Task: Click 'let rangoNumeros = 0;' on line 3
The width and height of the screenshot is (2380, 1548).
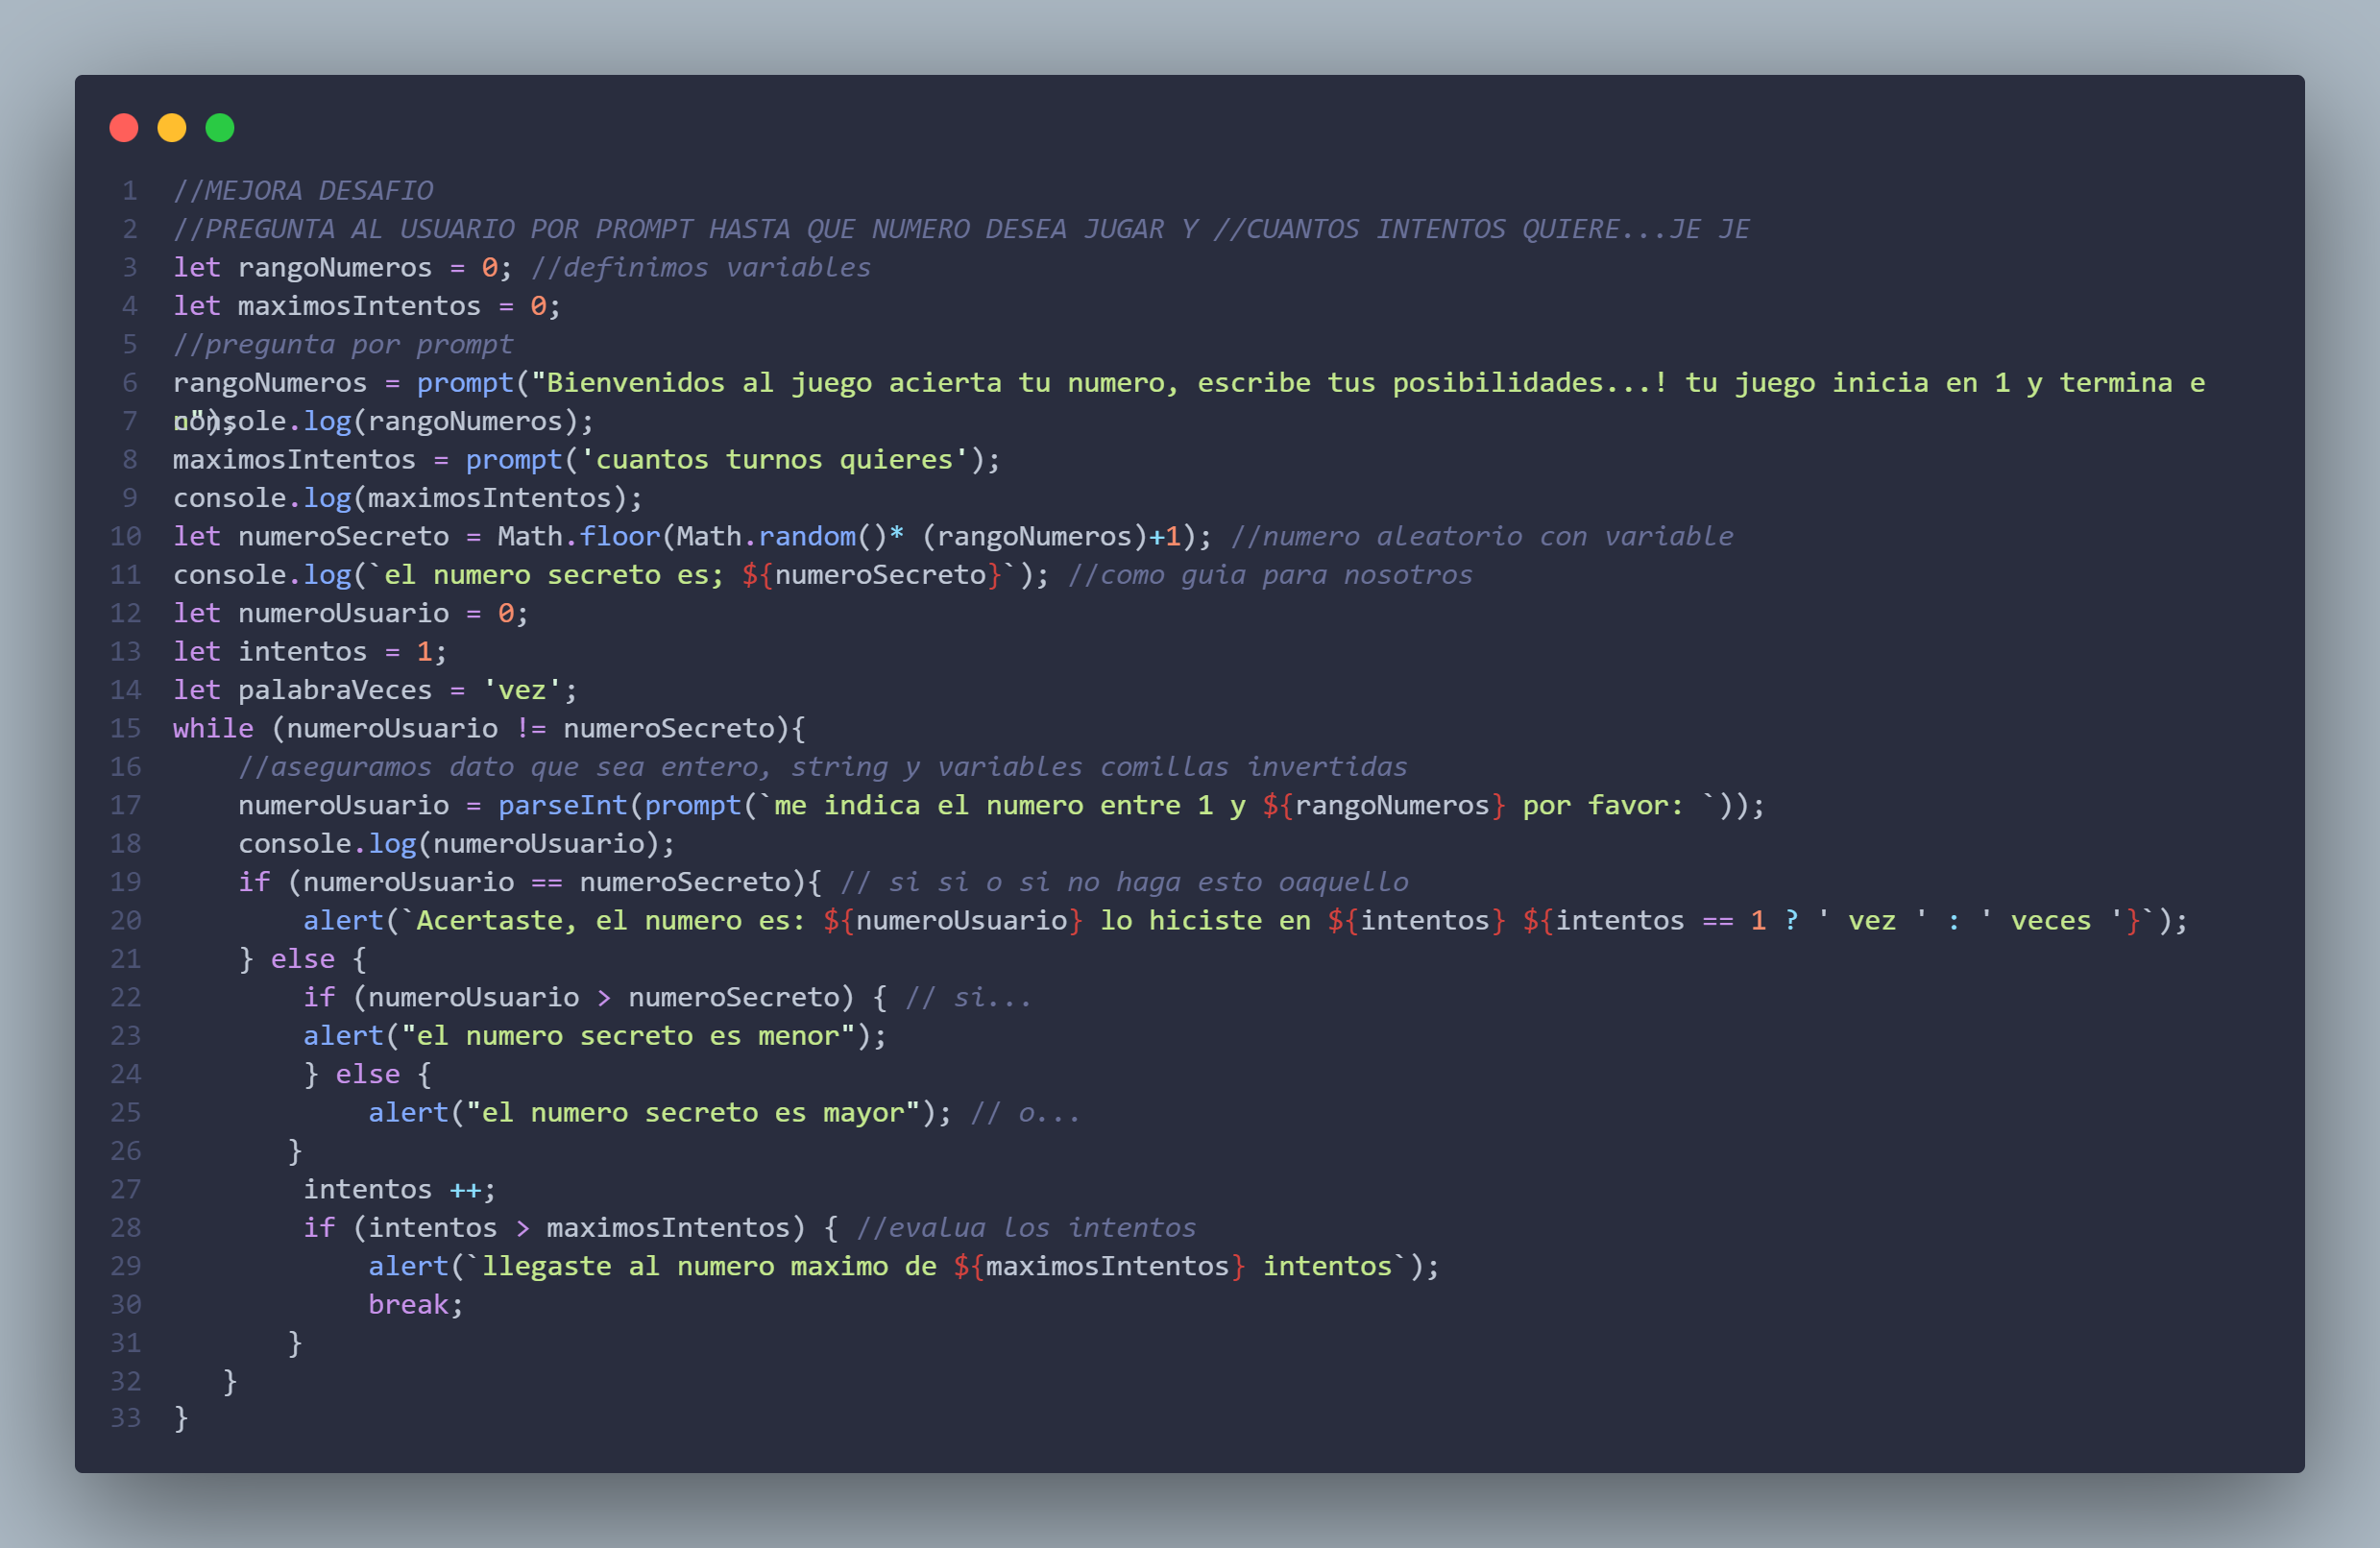Action: (343, 267)
